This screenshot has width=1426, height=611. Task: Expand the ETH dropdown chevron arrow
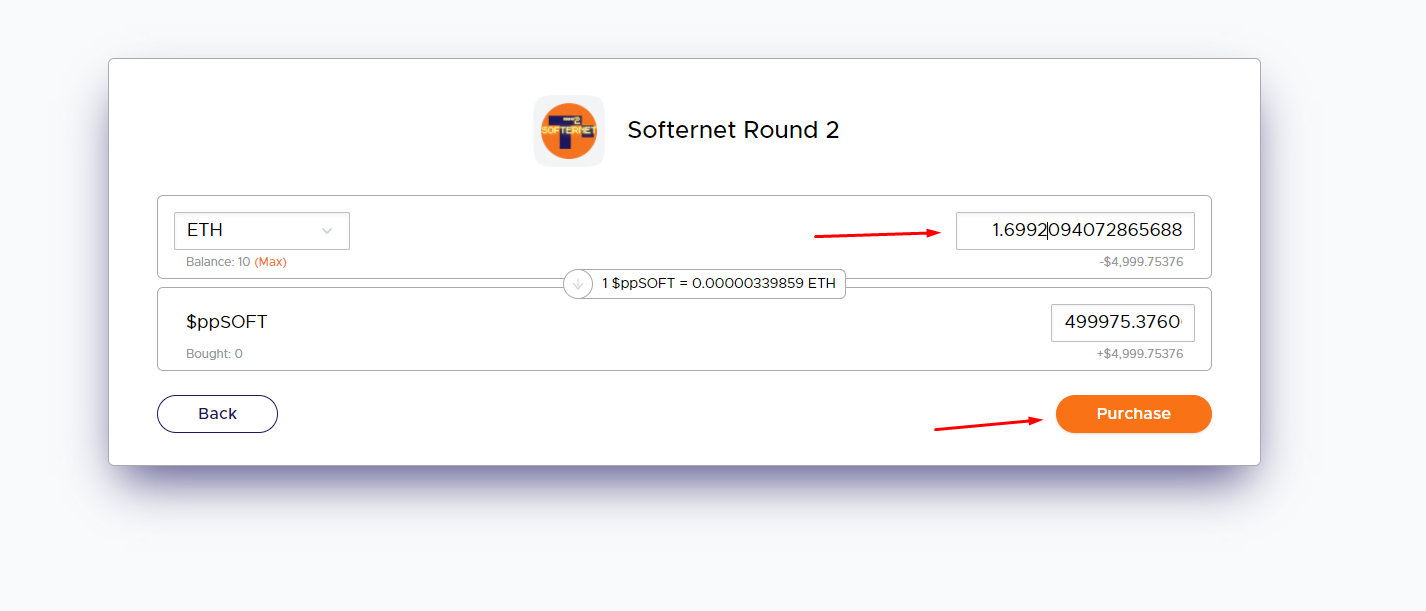coord(327,231)
